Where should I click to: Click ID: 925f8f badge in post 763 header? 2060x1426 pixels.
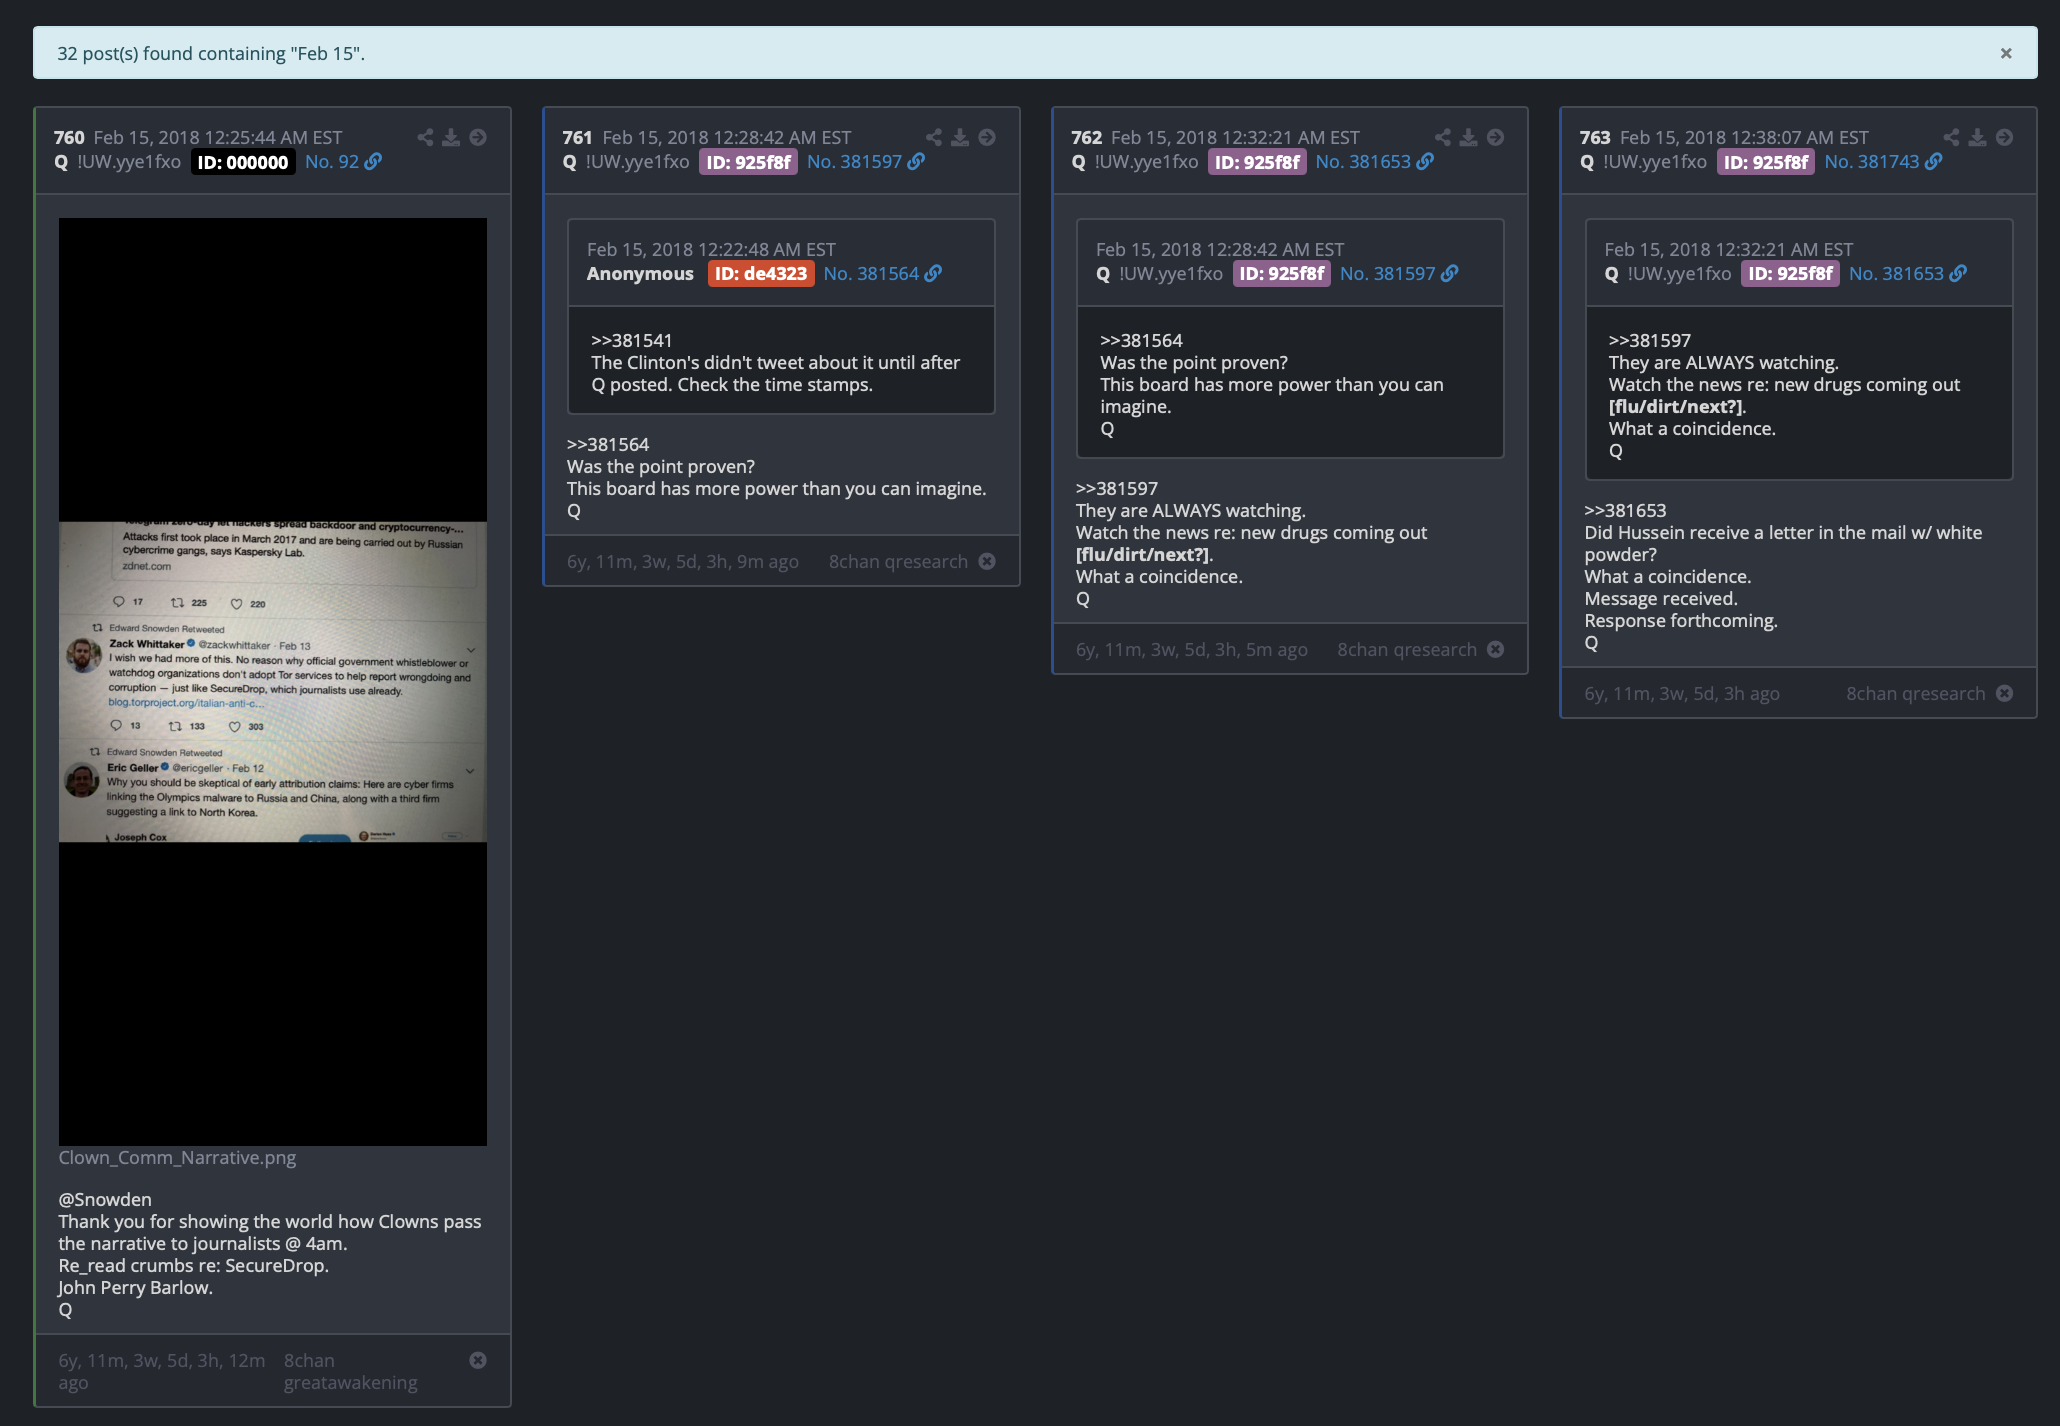point(1766,162)
